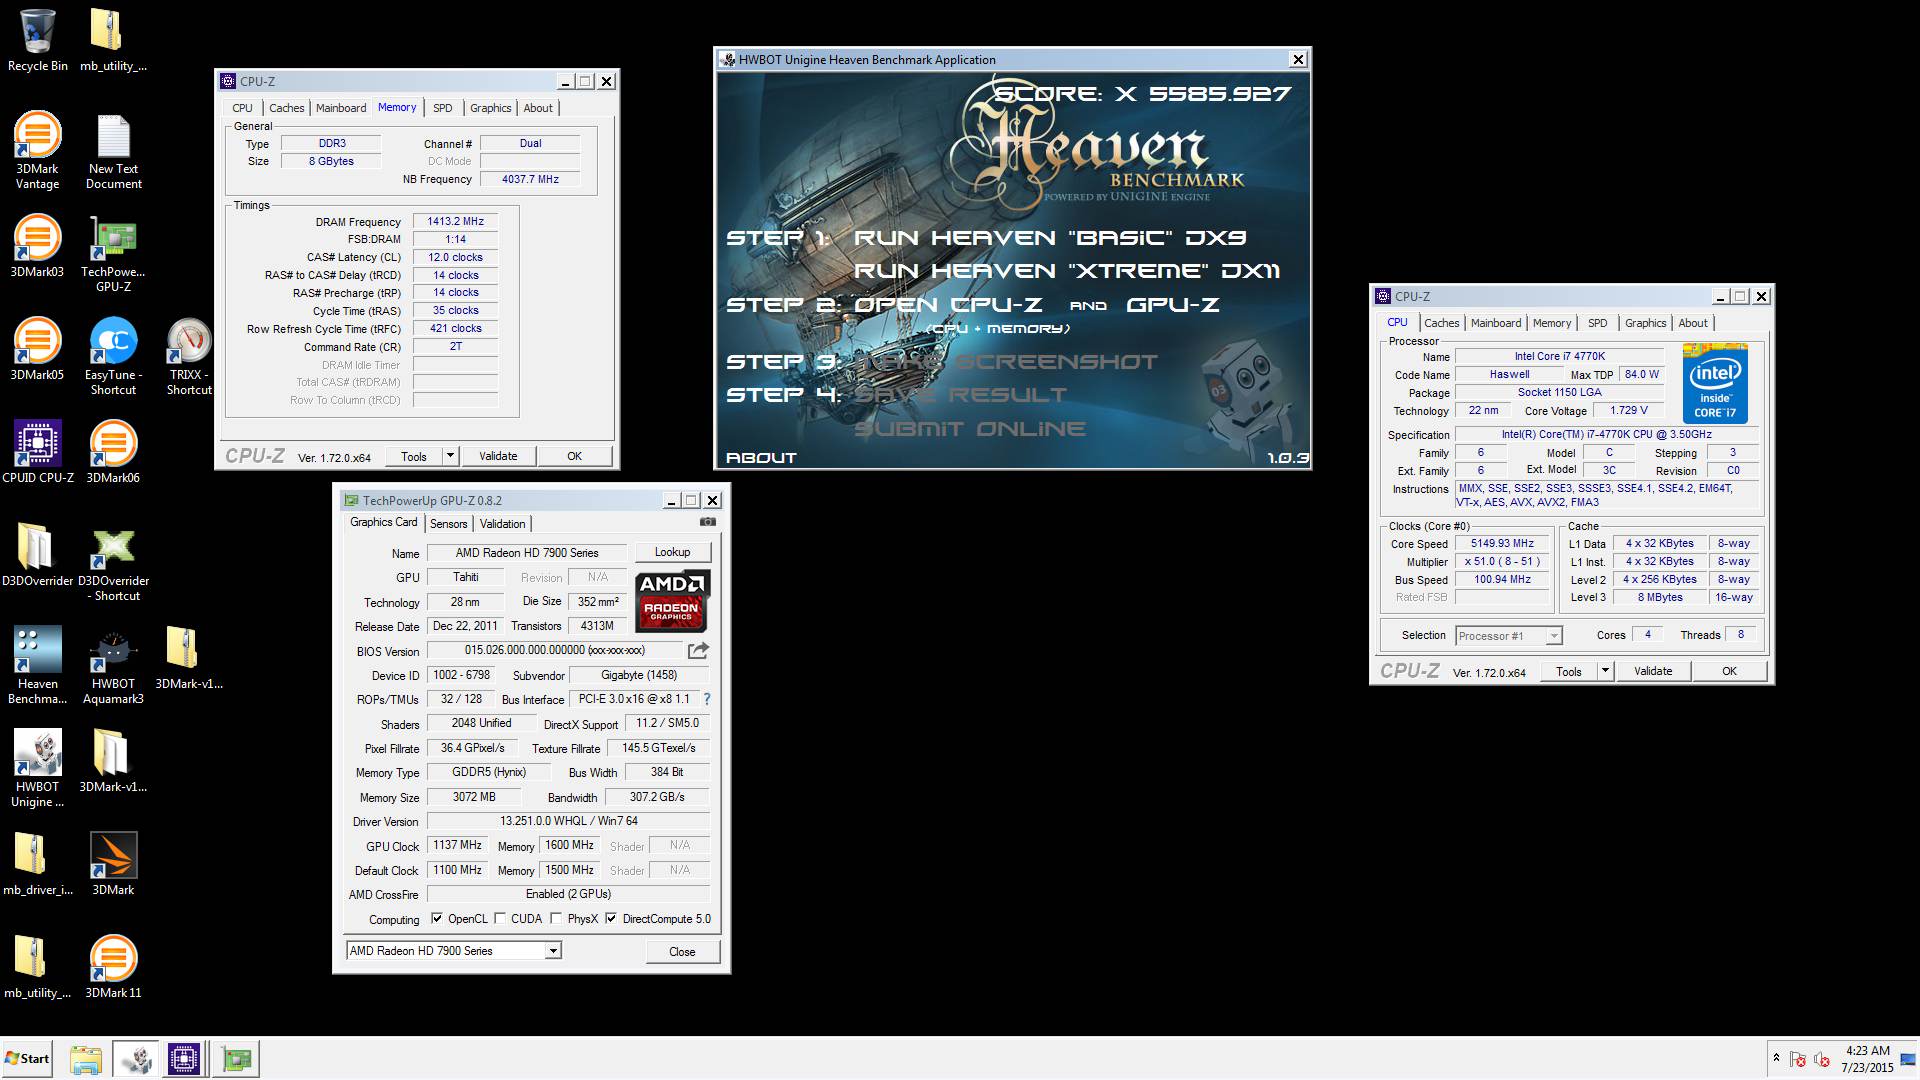1920x1080 pixels.
Task: Toggle CUDA checkbox in GPU-Z
Action: [x=500, y=919]
